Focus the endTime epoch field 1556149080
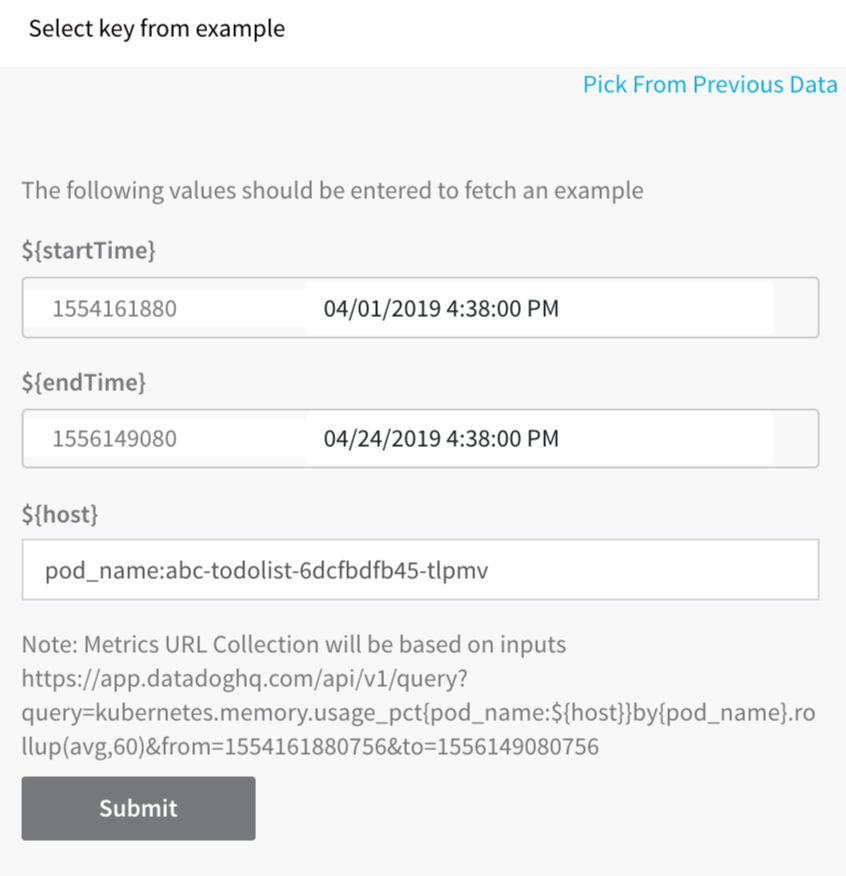The height and width of the screenshot is (876, 846). point(166,439)
